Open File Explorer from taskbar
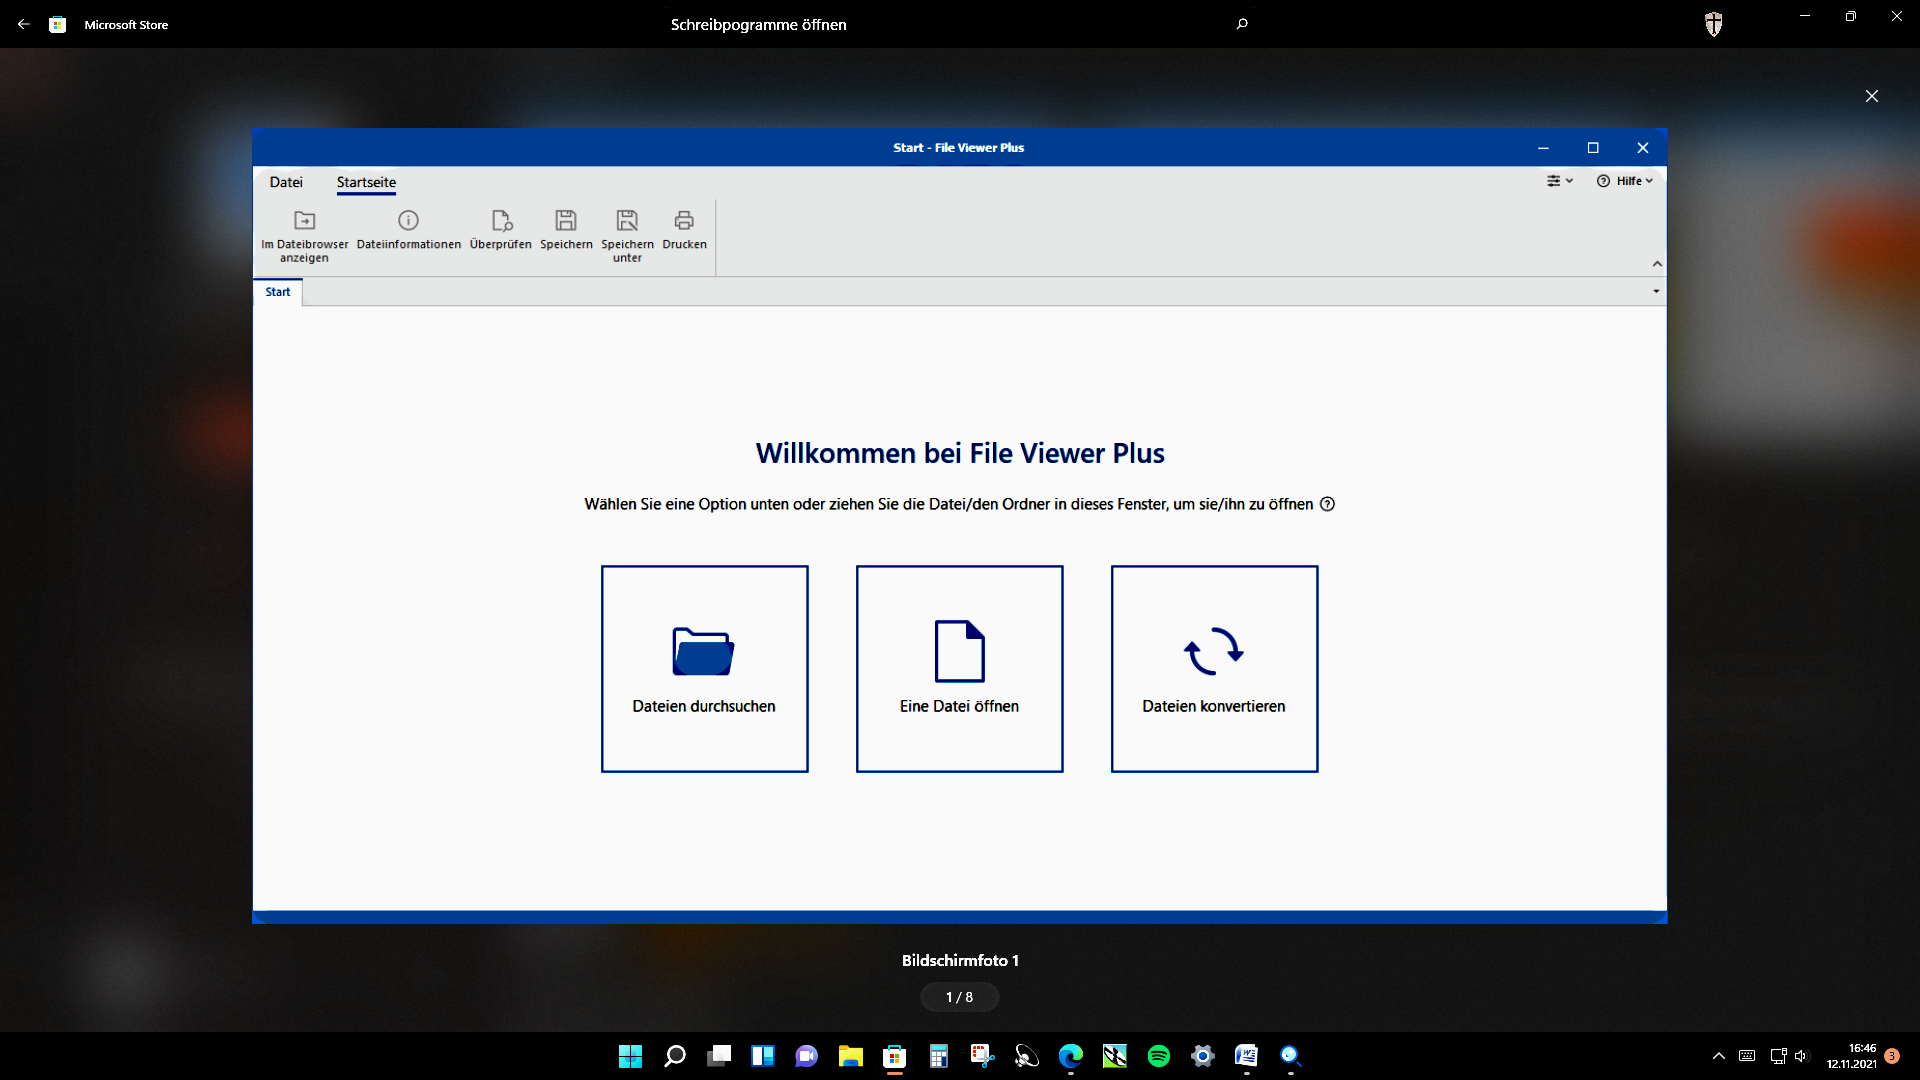The image size is (1920, 1080). [x=851, y=1056]
